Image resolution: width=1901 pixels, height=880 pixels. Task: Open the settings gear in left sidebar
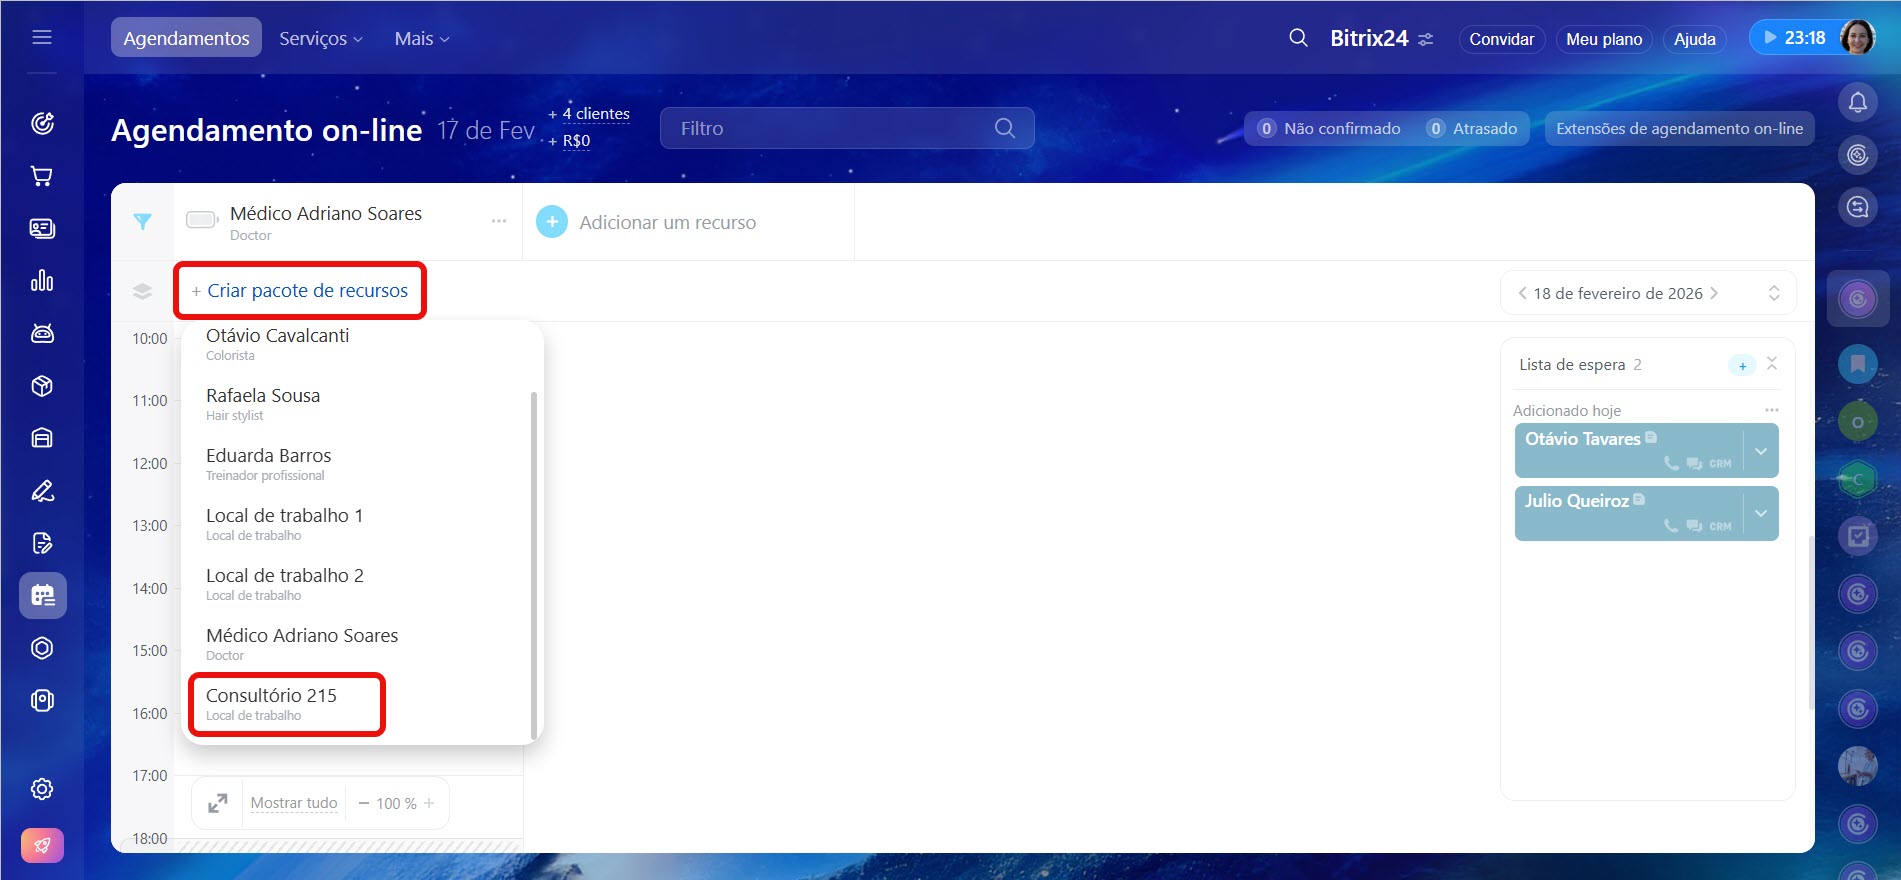click(42, 789)
